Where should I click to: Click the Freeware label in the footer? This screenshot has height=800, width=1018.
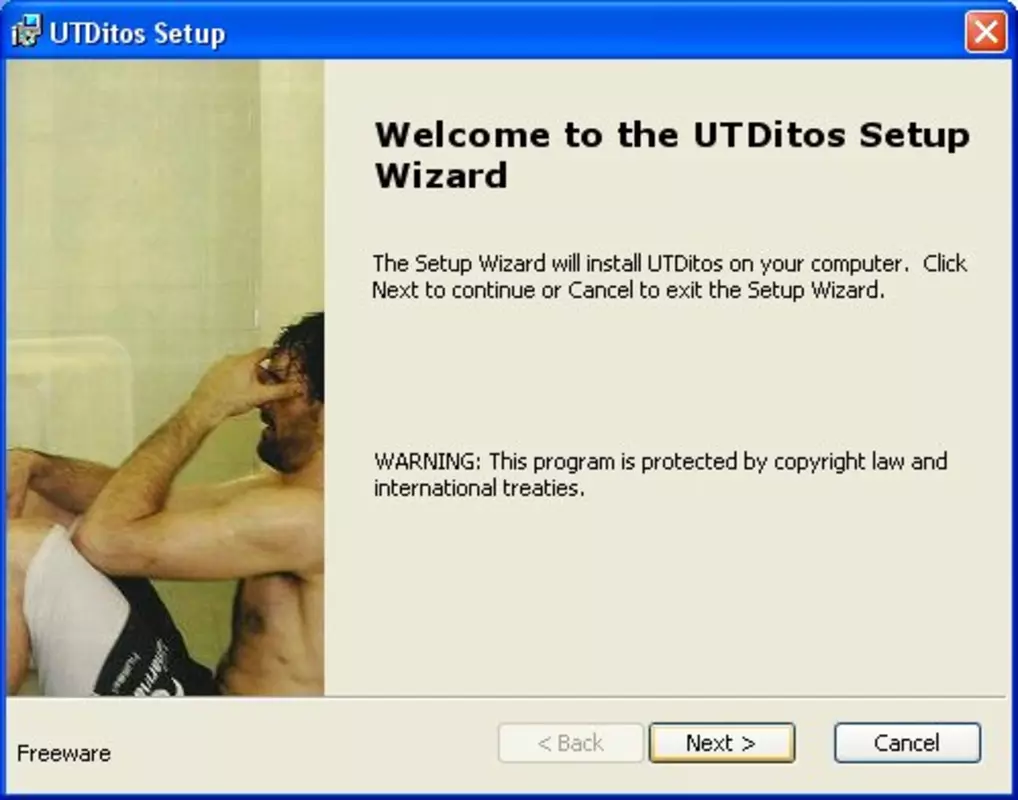[64, 753]
